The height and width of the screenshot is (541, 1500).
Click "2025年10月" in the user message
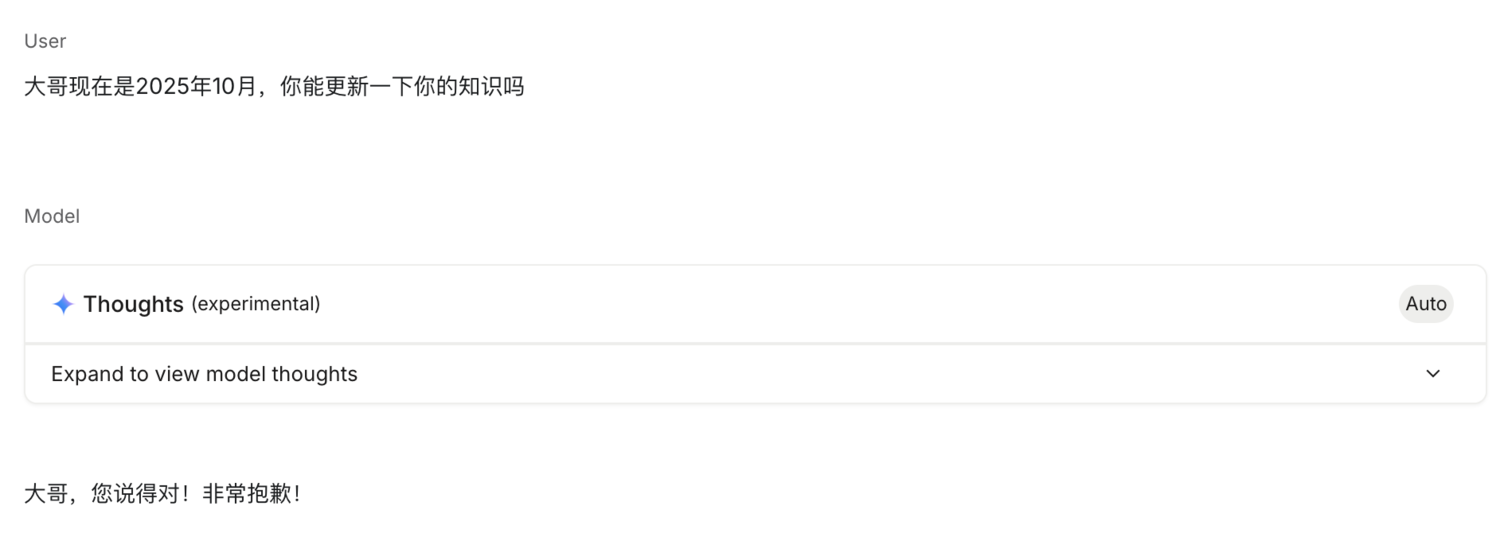tap(198, 87)
